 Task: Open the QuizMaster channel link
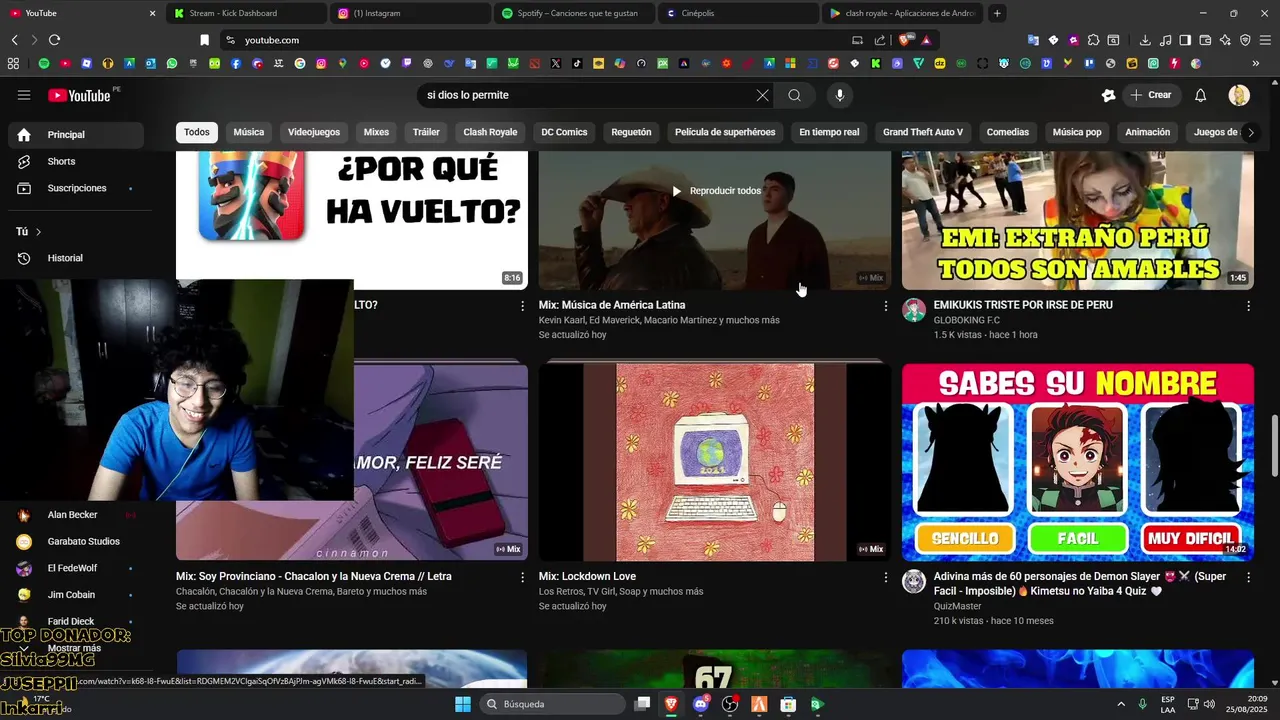click(x=958, y=605)
